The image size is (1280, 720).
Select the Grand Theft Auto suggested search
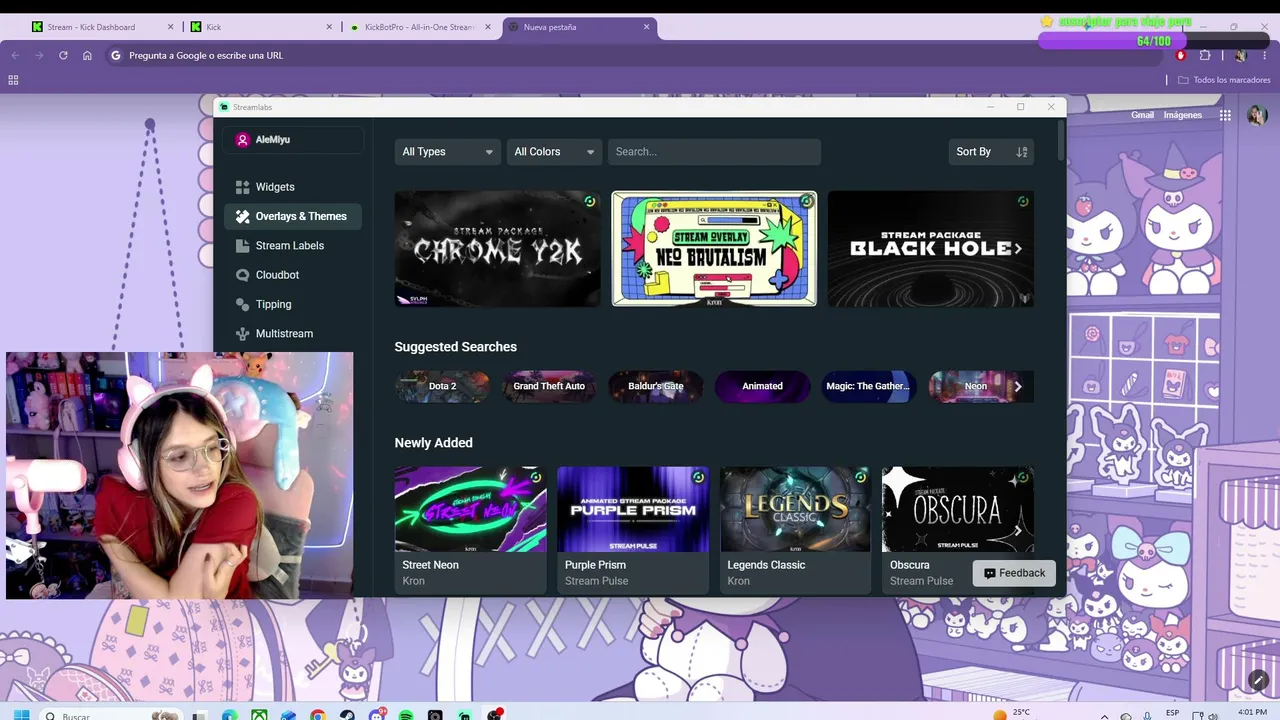click(x=549, y=386)
